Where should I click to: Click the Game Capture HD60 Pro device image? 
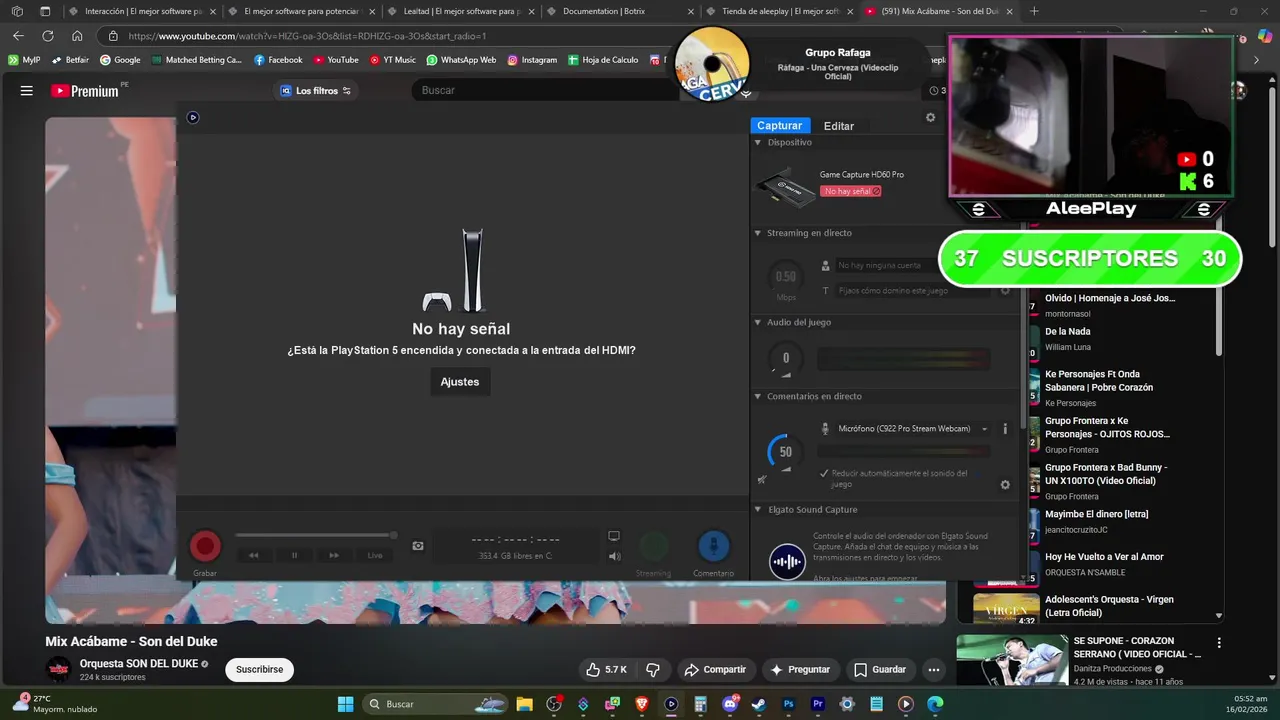785,188
